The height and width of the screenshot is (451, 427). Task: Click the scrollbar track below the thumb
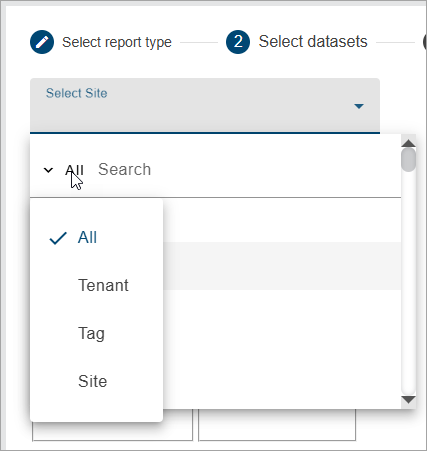(408, 283)
